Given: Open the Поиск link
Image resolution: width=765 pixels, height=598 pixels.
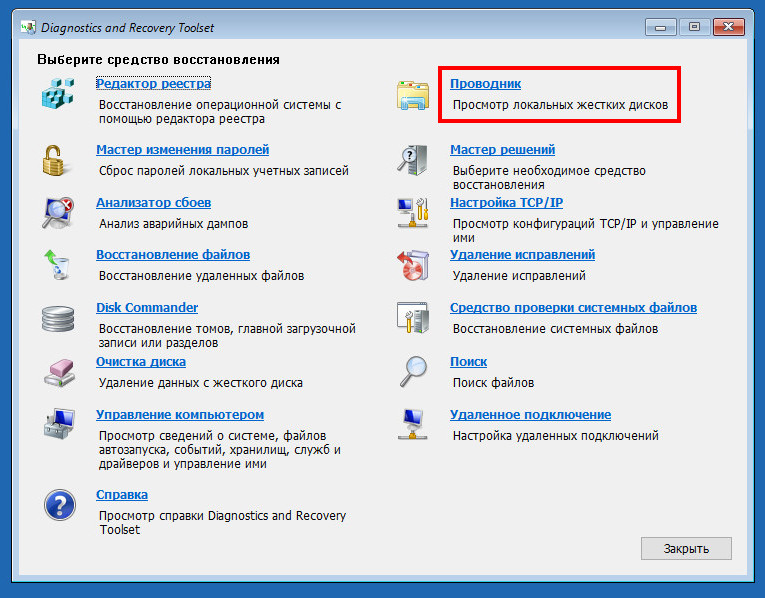Looking at the screenshot, I should [x=468, y=361].
